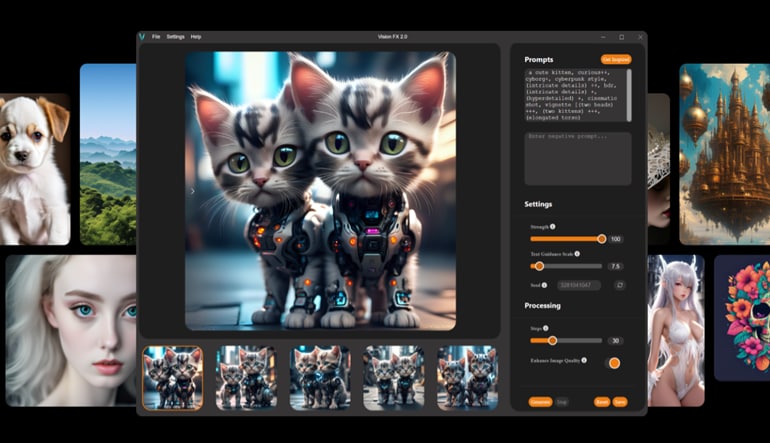770x443 pixels.
Task: Click the Text Guidance Scale slider handle
Action: [539, 266]
